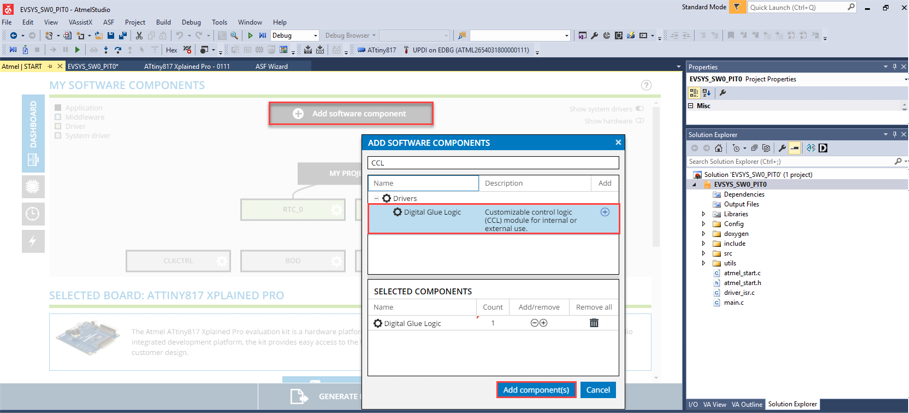The width and height of the screenshot is (909, 413).
Task: Click the Cut scissors icon
Action: point(139,35)
